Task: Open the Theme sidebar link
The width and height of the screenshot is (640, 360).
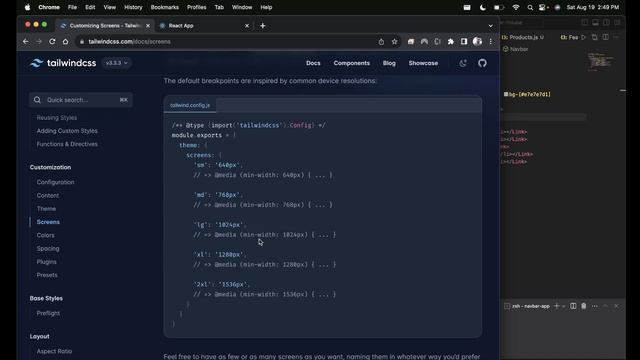Action: pos(46,209)
